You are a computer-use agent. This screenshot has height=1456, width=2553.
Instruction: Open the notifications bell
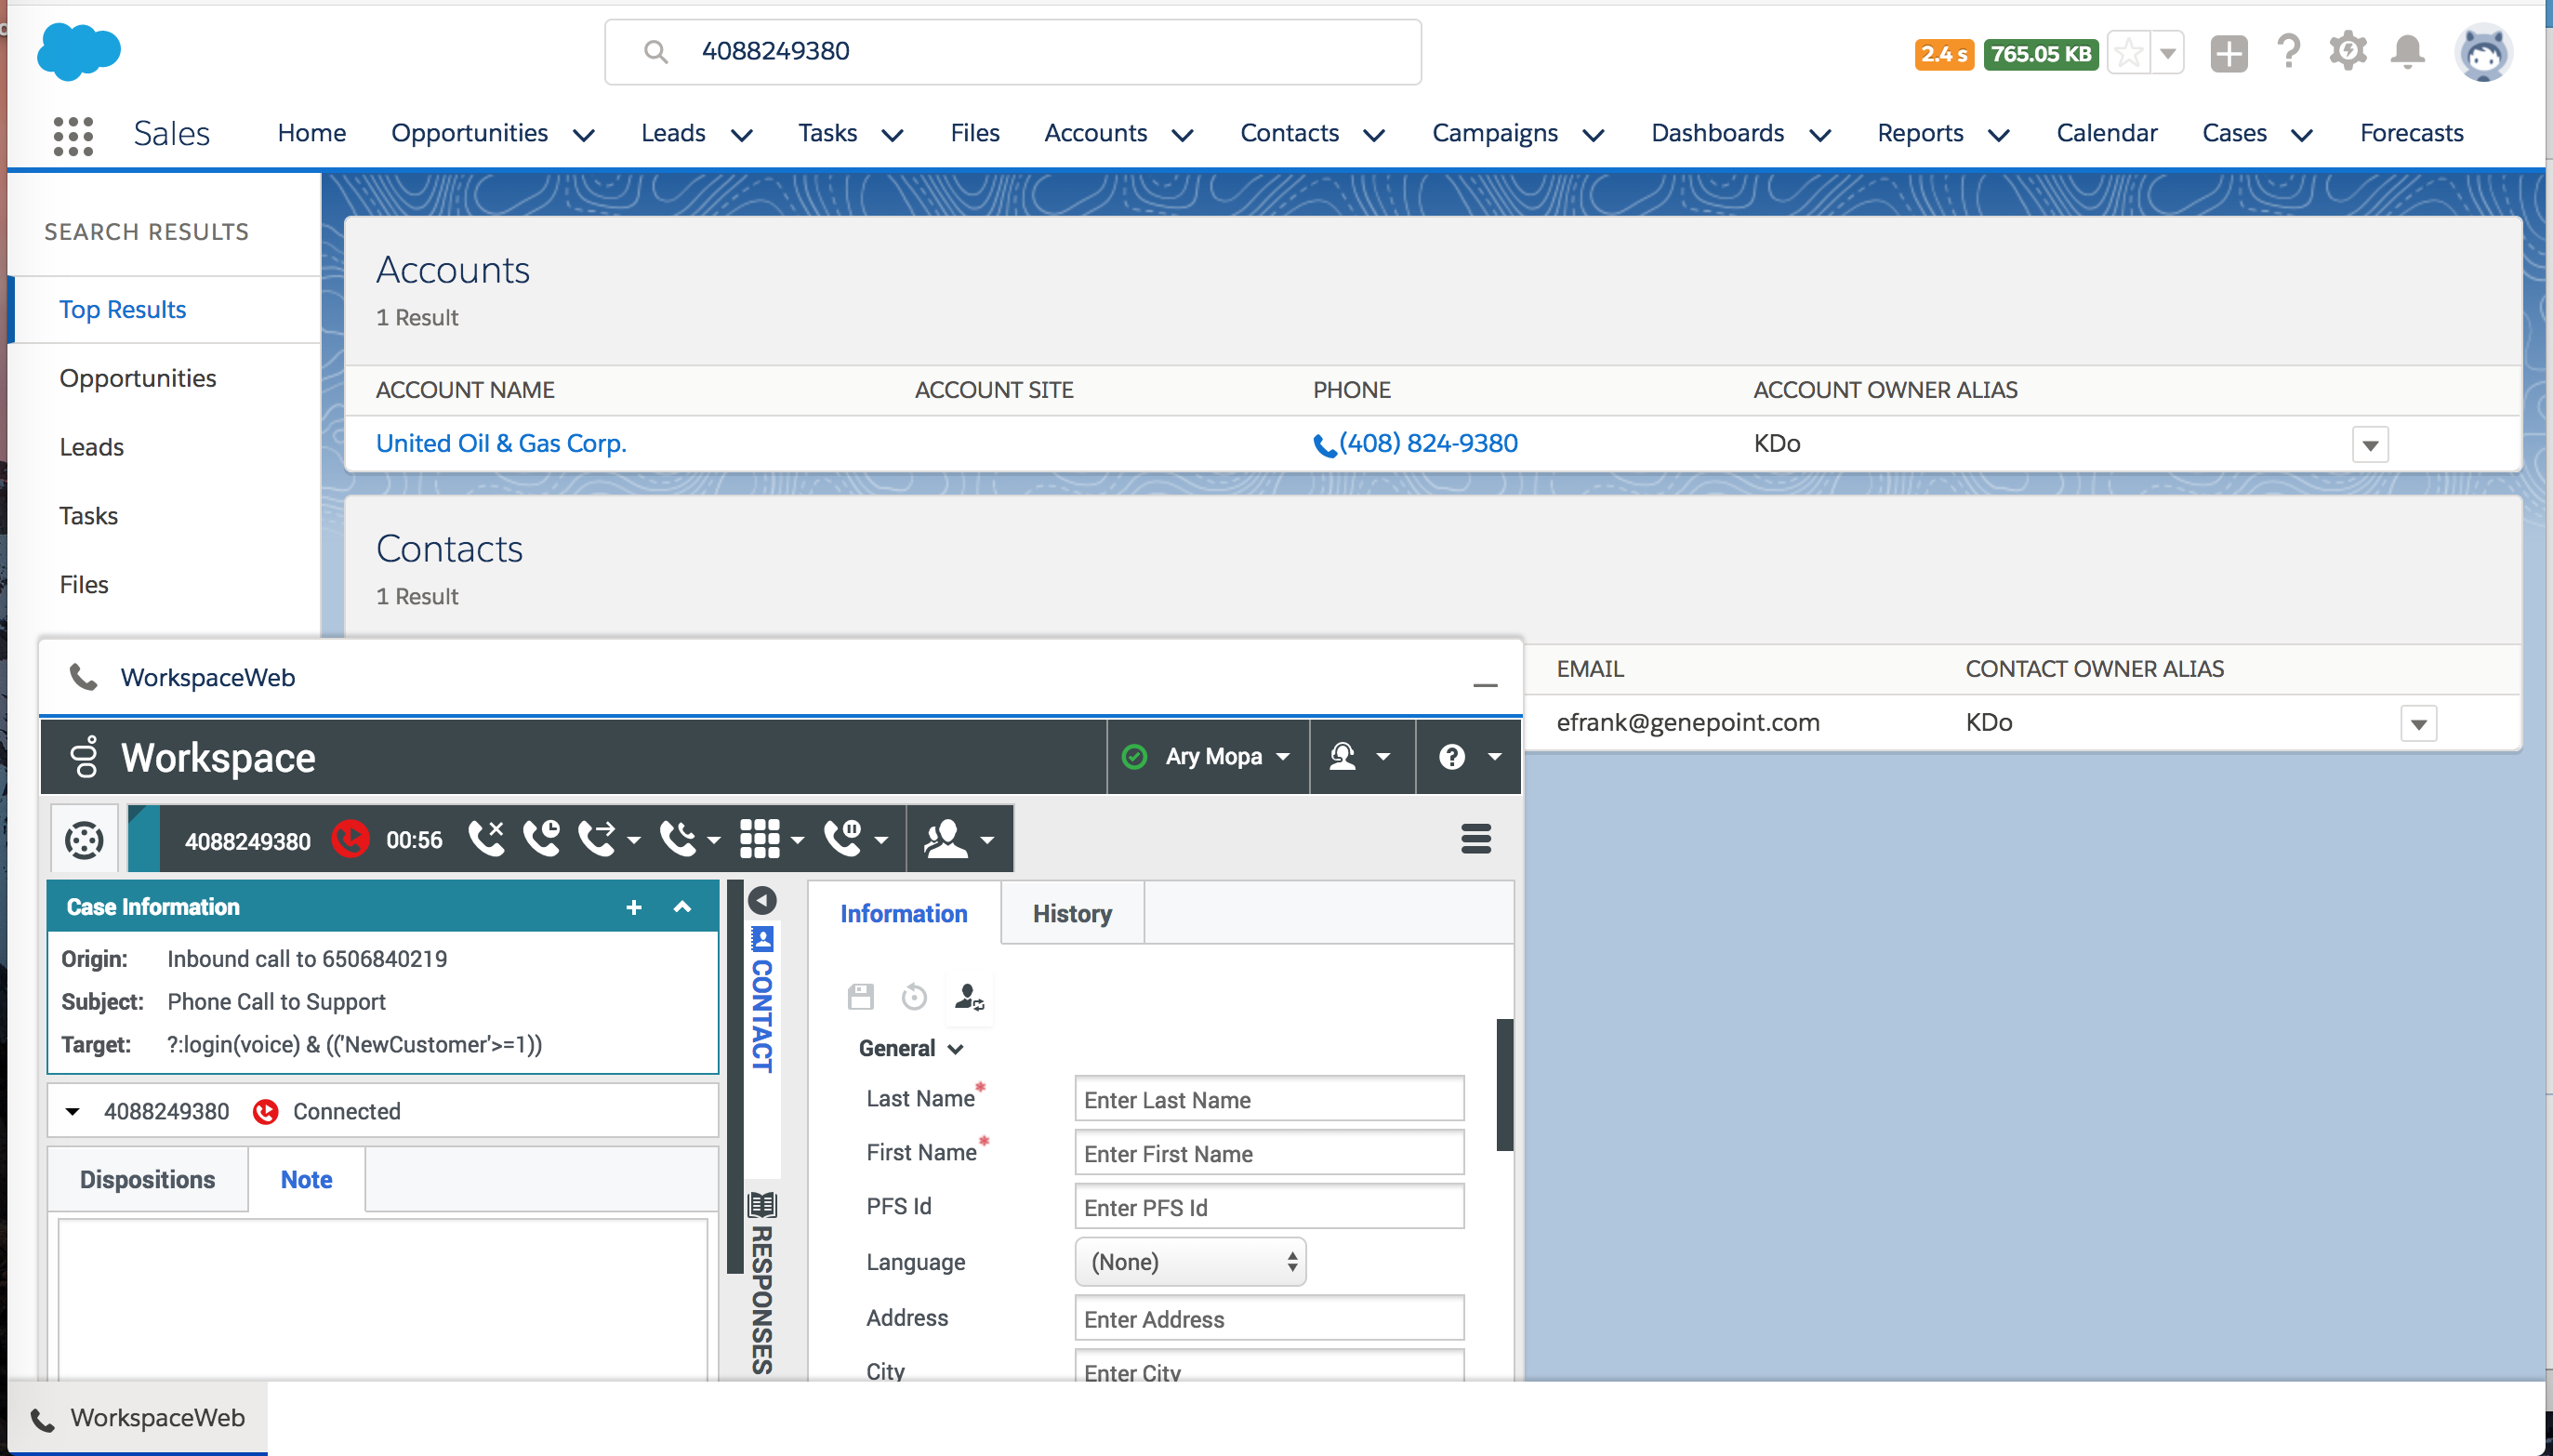(x=2408, y=52)
